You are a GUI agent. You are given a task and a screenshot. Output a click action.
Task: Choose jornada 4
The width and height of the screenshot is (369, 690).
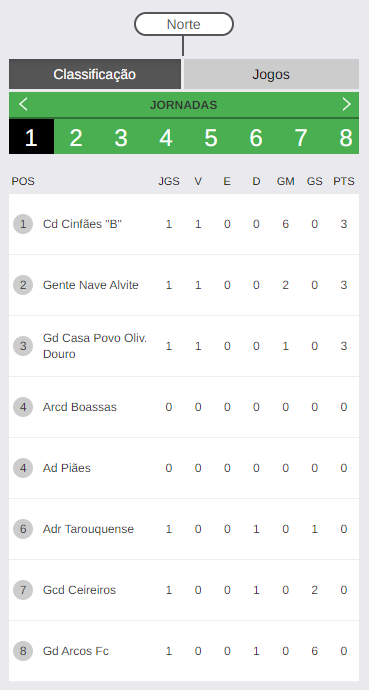click(x=166, y=137)
